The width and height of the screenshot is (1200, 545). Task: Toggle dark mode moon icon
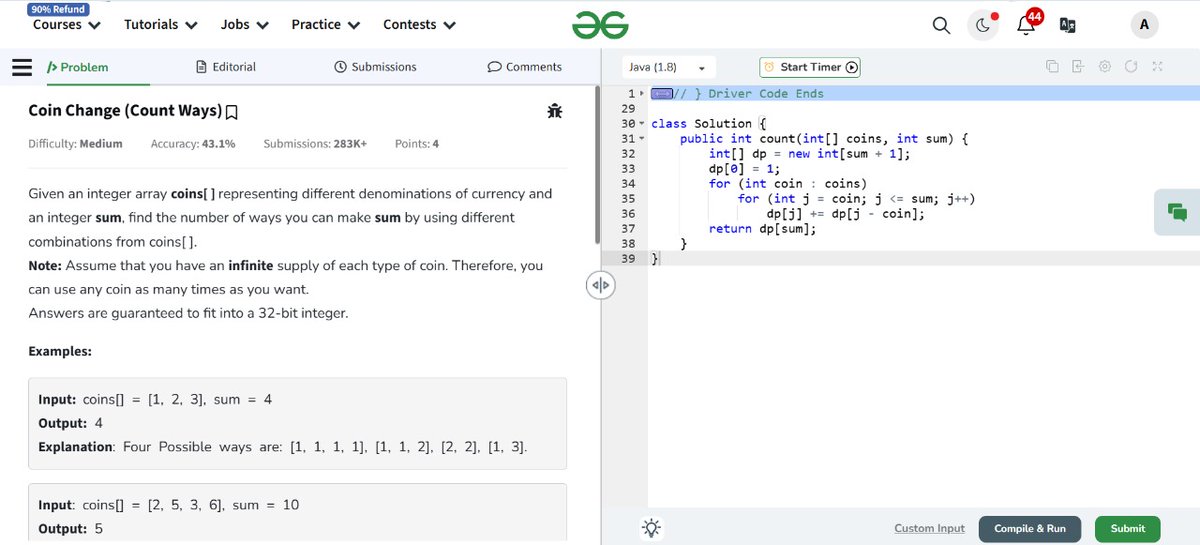coord(983,25)
